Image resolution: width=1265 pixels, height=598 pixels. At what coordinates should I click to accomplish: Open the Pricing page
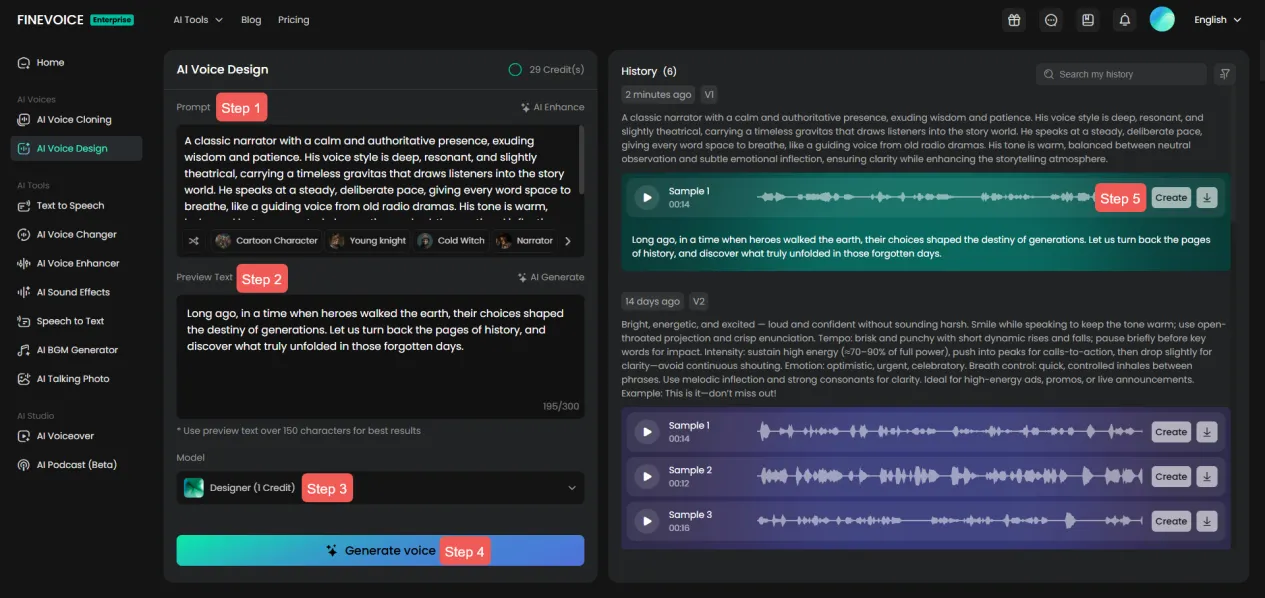[x=293, y=19]
